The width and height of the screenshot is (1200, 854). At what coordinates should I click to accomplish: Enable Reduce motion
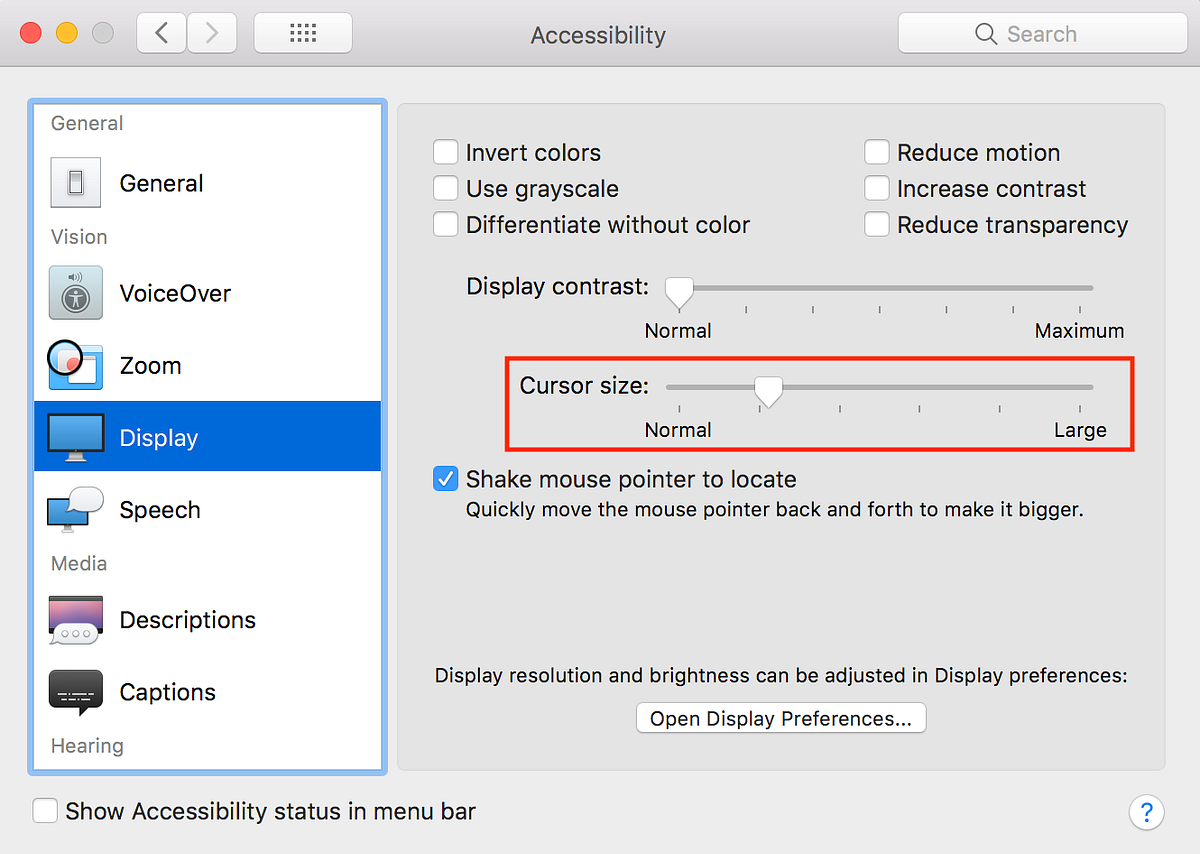point(876,151)
